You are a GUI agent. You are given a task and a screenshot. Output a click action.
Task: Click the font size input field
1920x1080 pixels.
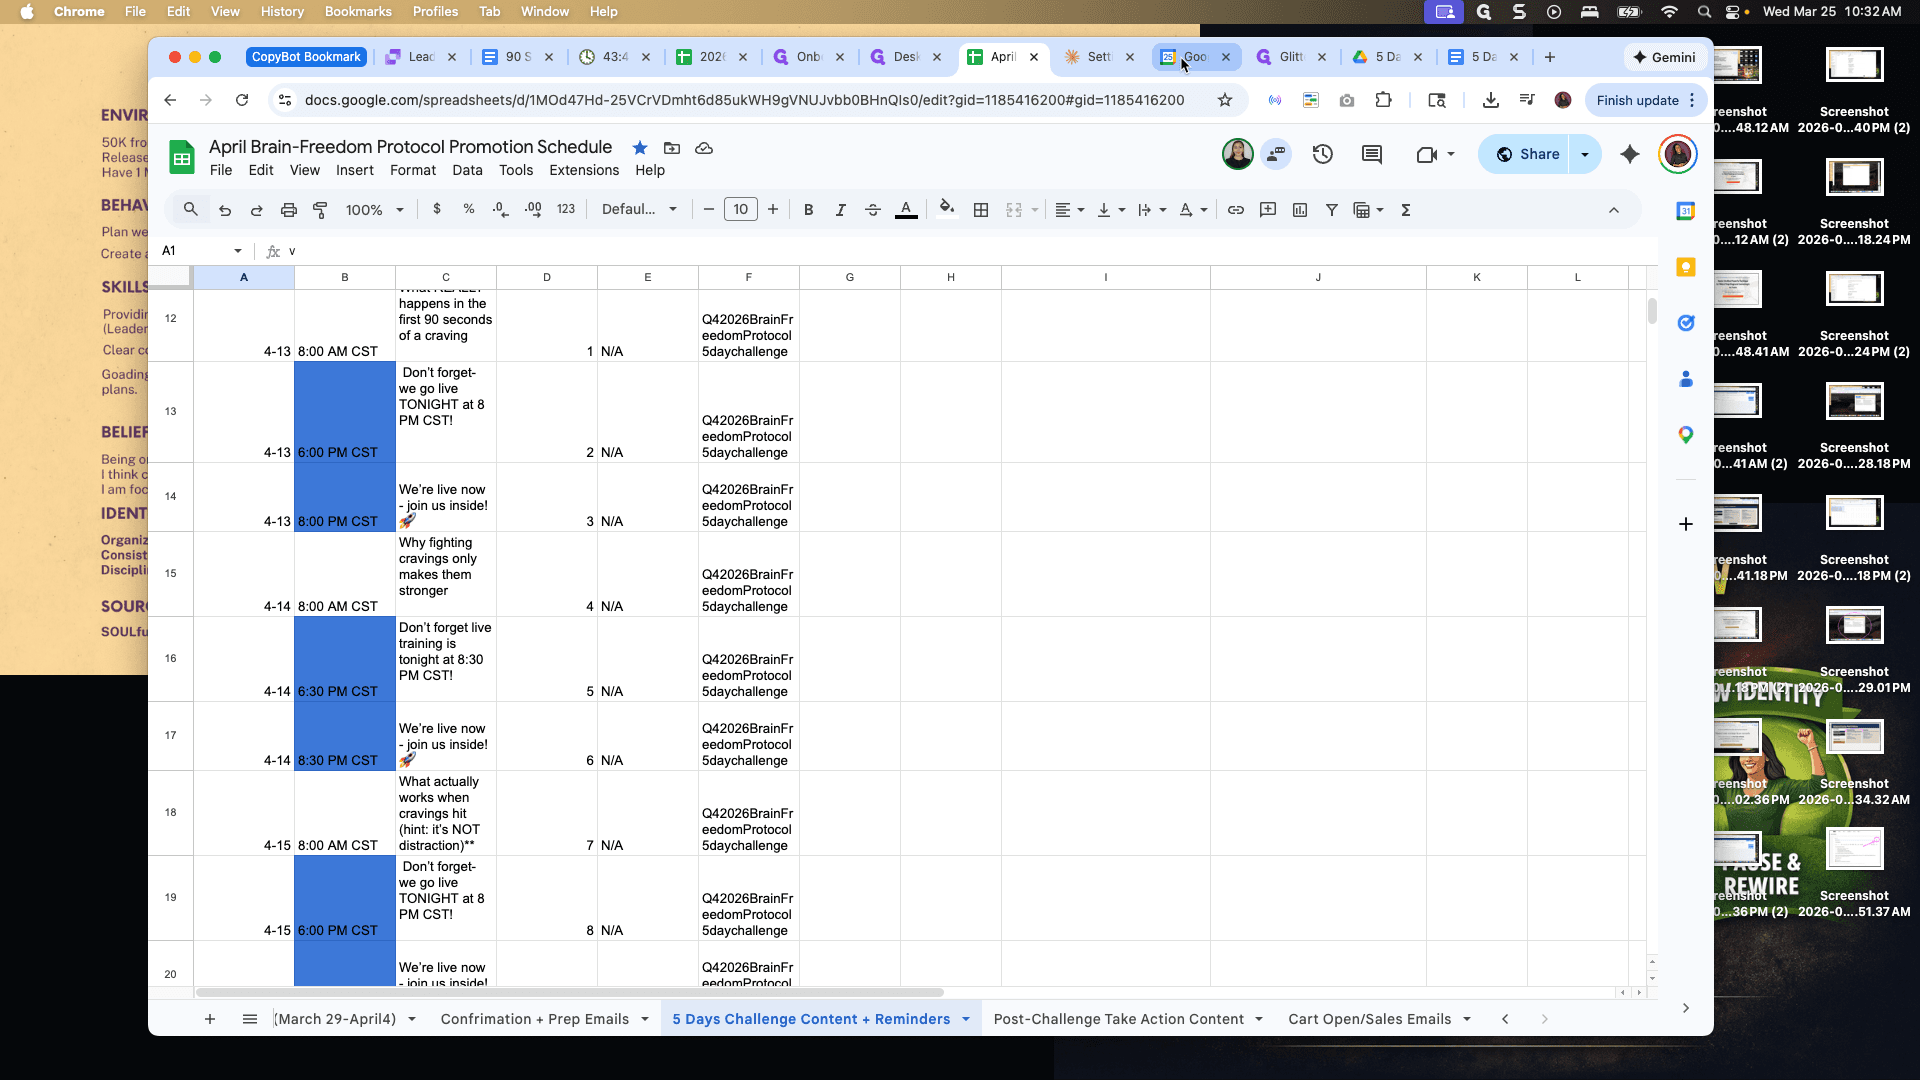[741, 210]
